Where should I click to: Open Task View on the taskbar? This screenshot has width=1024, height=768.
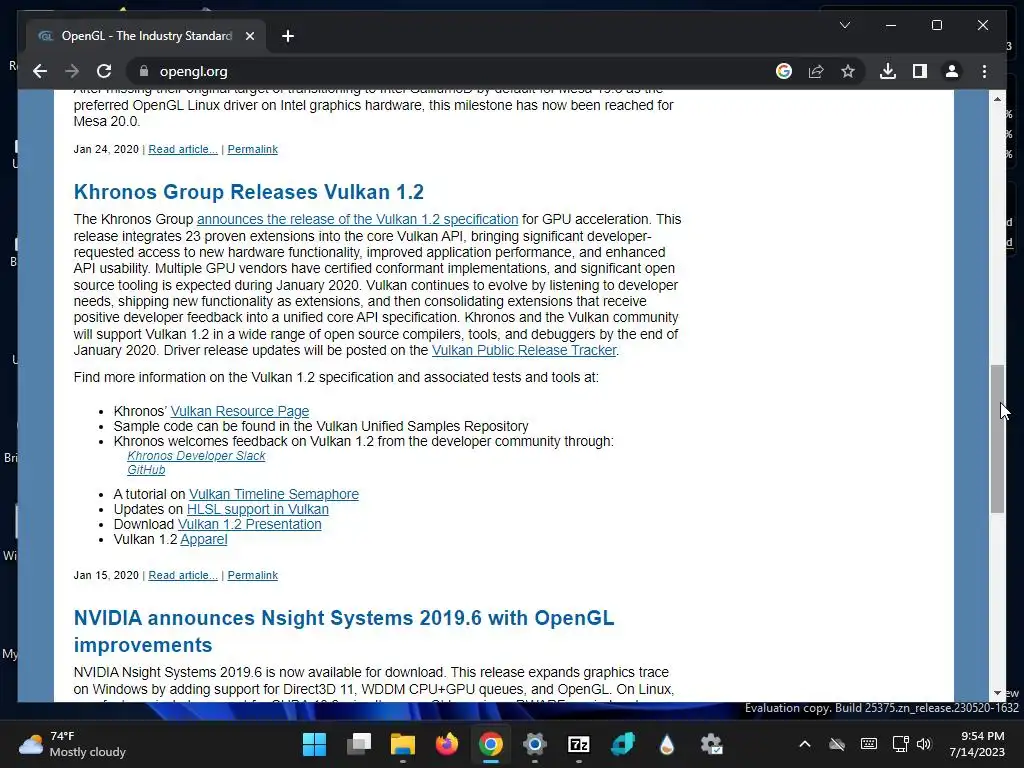[x=359, y=744]
